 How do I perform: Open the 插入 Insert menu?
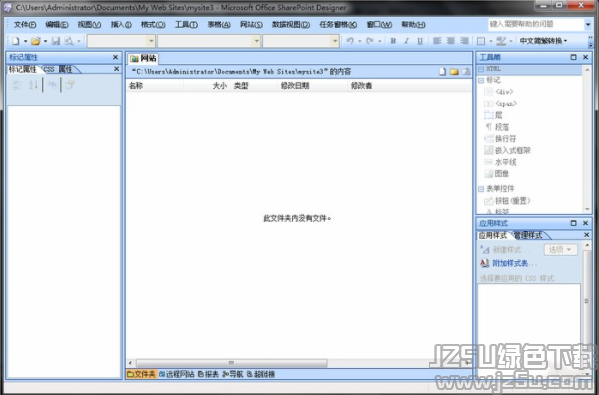pos(121,24)
